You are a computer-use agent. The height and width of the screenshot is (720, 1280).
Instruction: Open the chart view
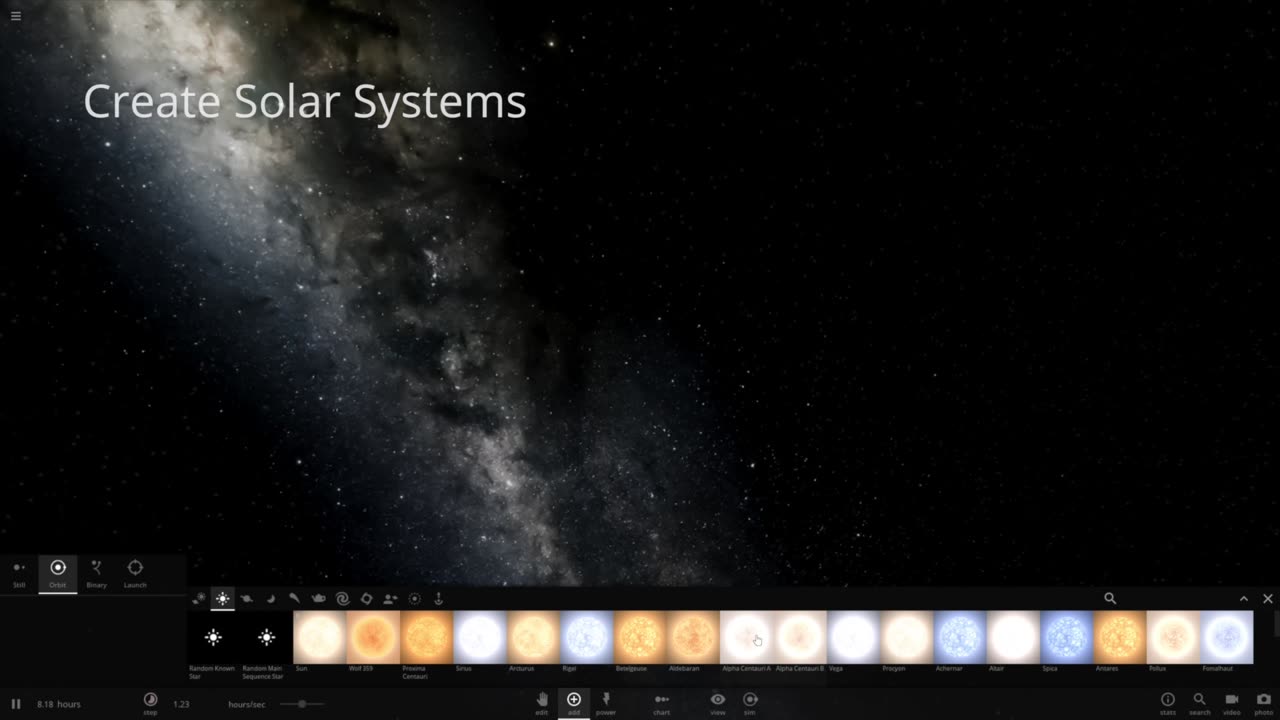tap(661, 702)
